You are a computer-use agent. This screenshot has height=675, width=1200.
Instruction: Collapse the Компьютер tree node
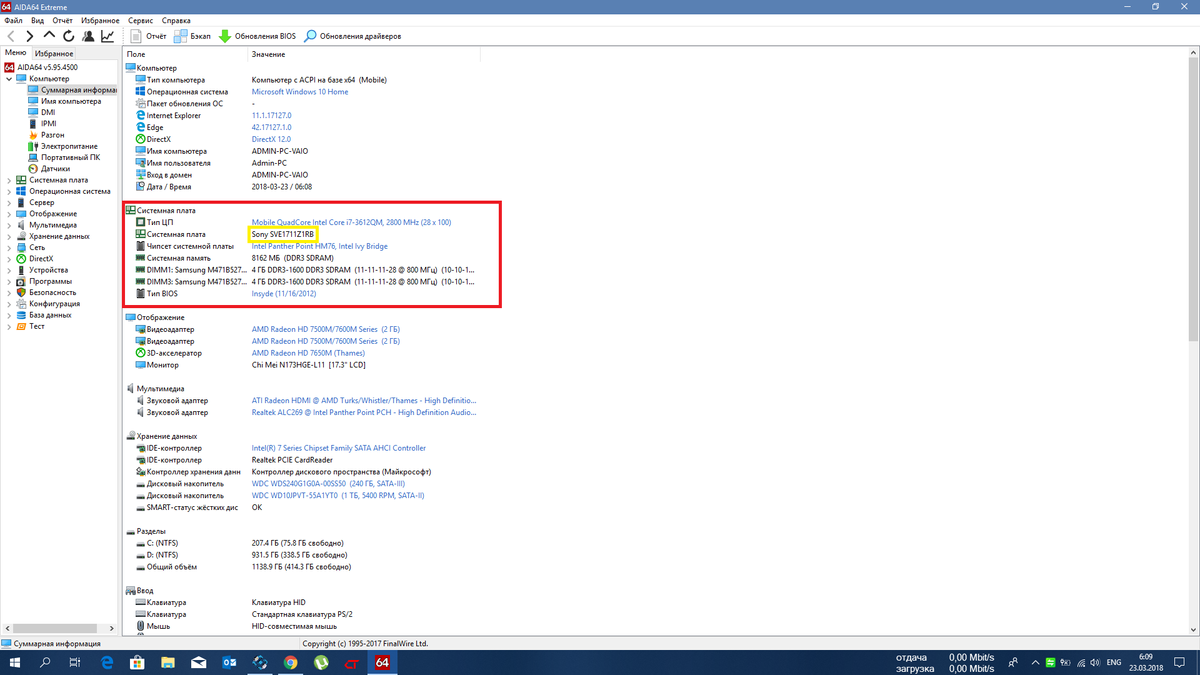9,78
